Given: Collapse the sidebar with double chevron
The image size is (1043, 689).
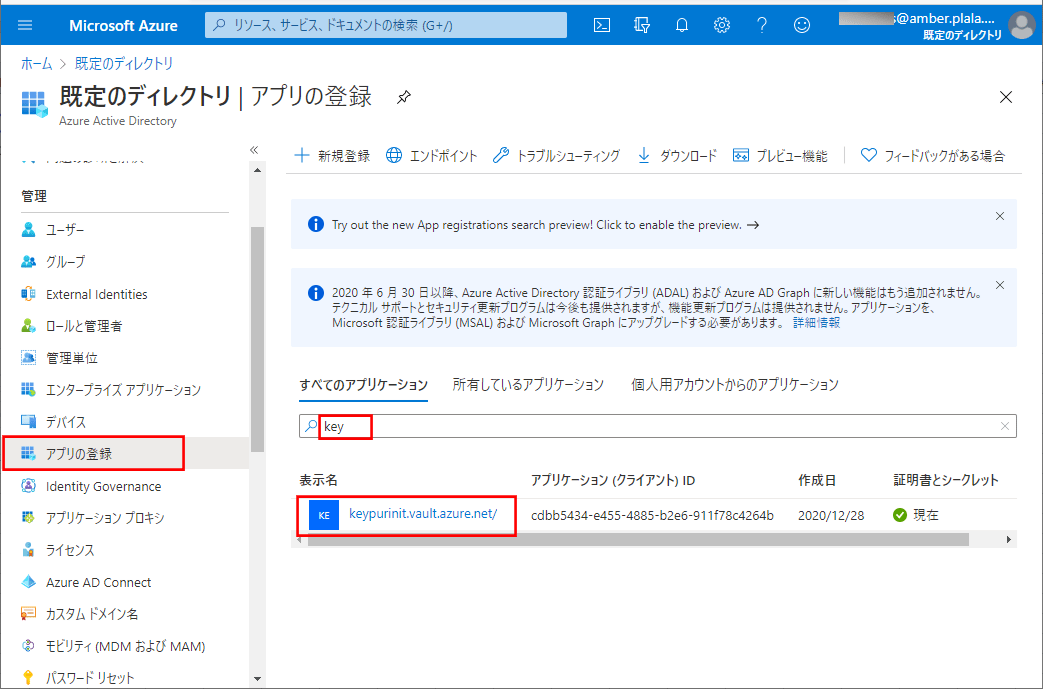Looking at the screenshot, I should (254, 150).
